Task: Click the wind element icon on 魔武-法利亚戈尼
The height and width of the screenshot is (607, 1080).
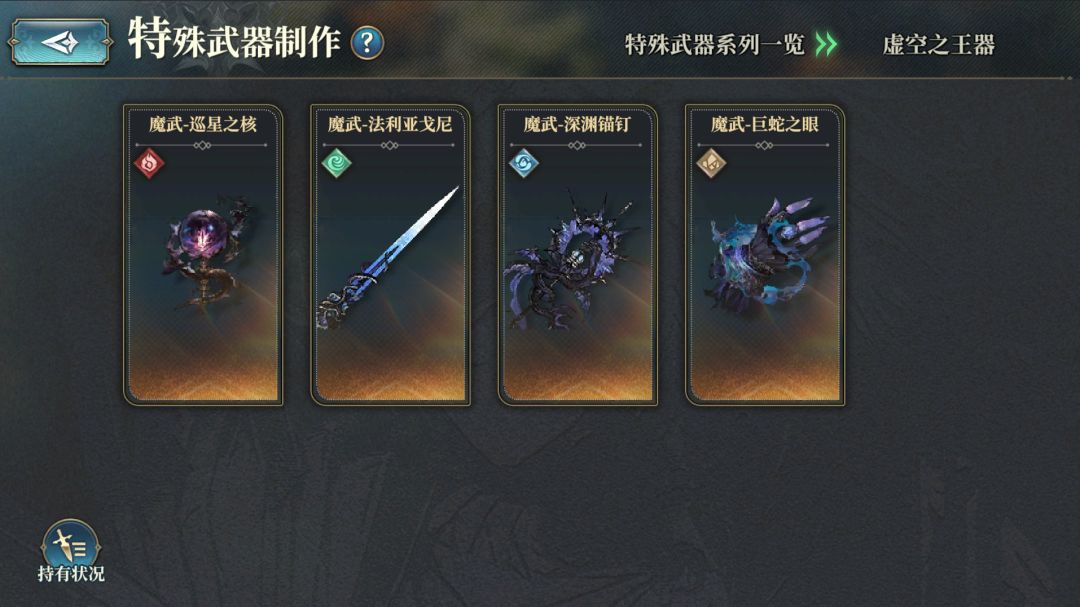Action: [x=337, y=164]
